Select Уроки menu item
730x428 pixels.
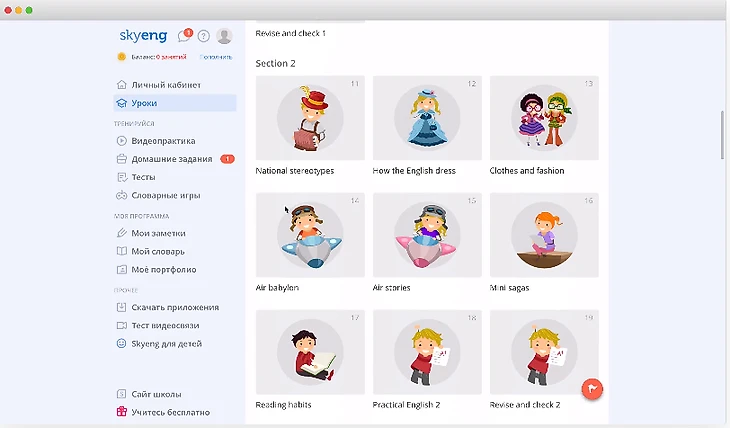[x=175, y=103]
